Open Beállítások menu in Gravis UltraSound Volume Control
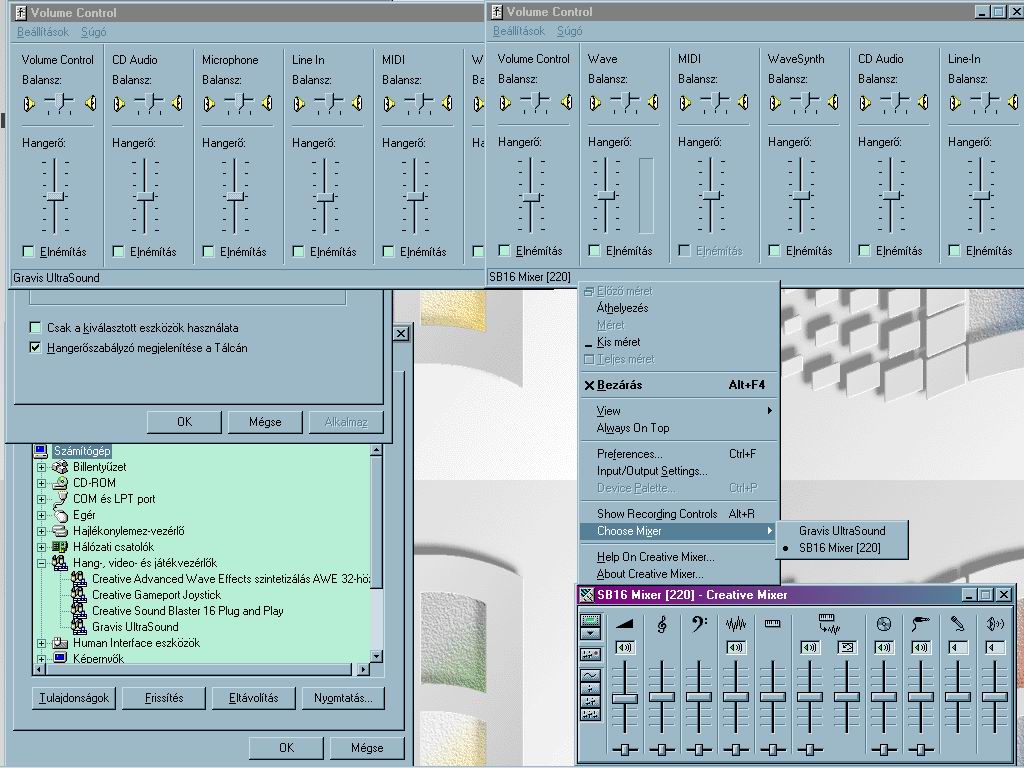 coord(43,31)
